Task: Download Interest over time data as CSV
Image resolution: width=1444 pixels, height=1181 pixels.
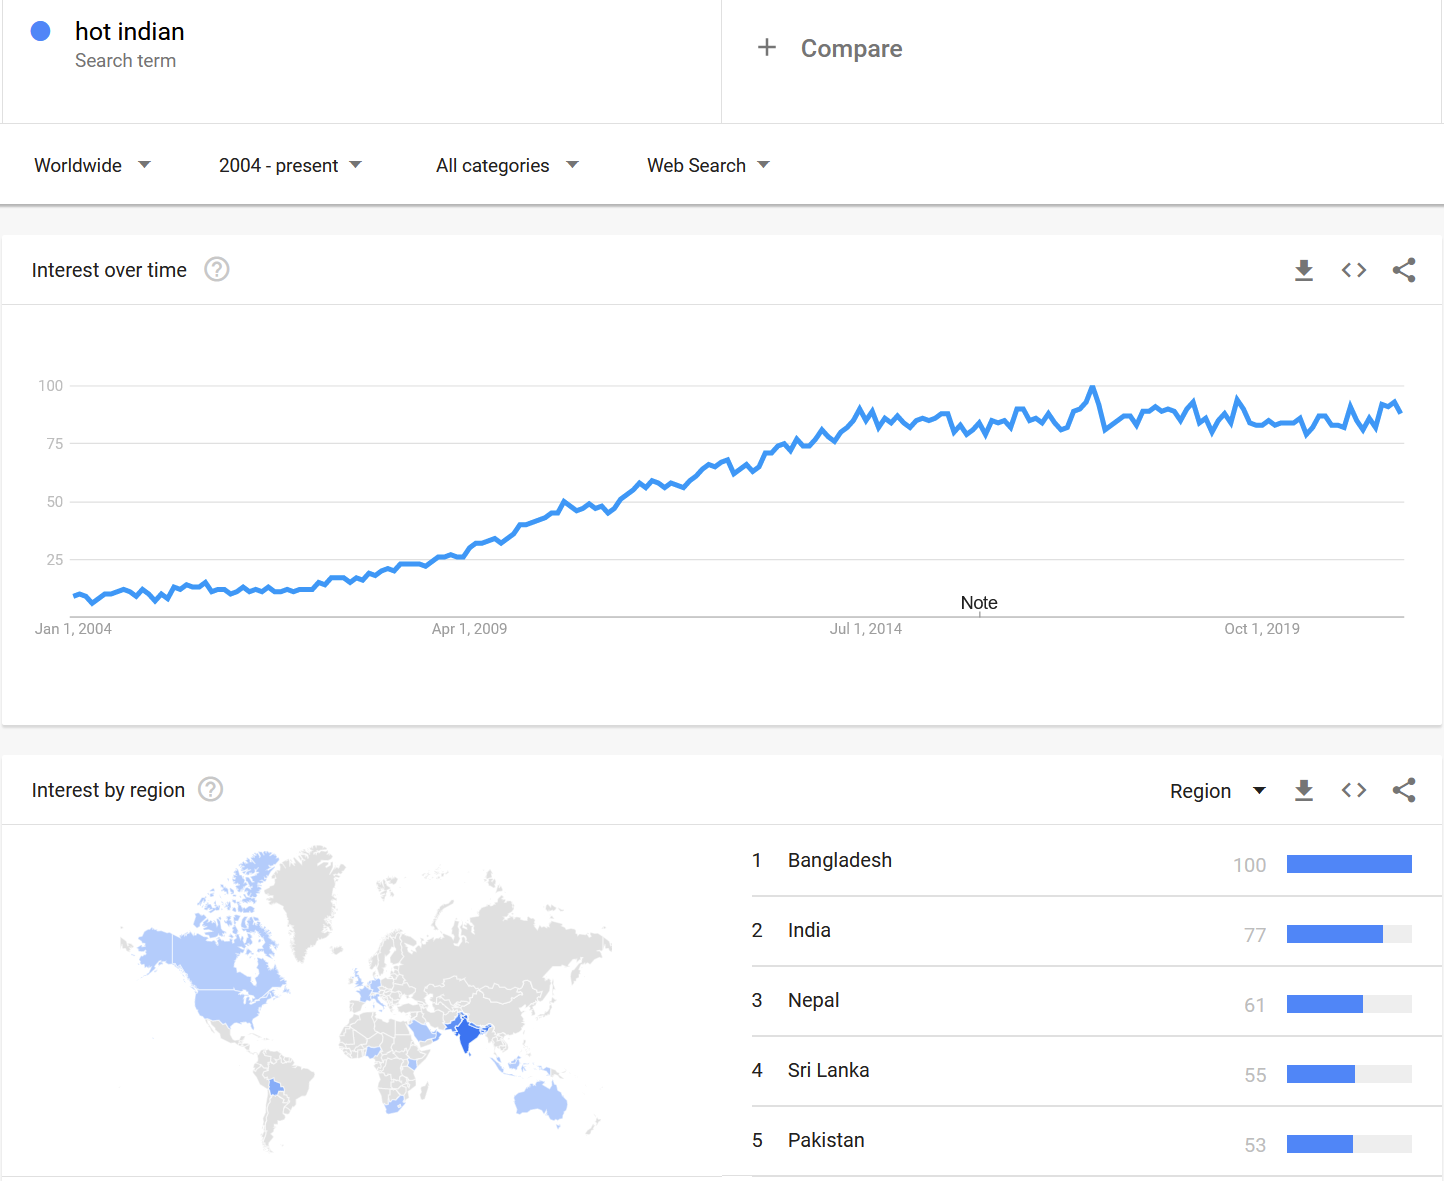Action: coord(1303,270)
